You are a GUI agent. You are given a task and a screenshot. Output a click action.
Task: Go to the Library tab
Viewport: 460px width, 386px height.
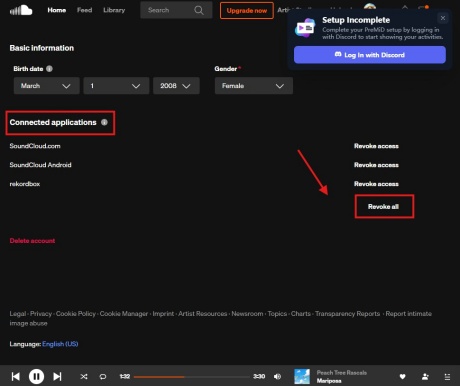[x=114, y=10]
